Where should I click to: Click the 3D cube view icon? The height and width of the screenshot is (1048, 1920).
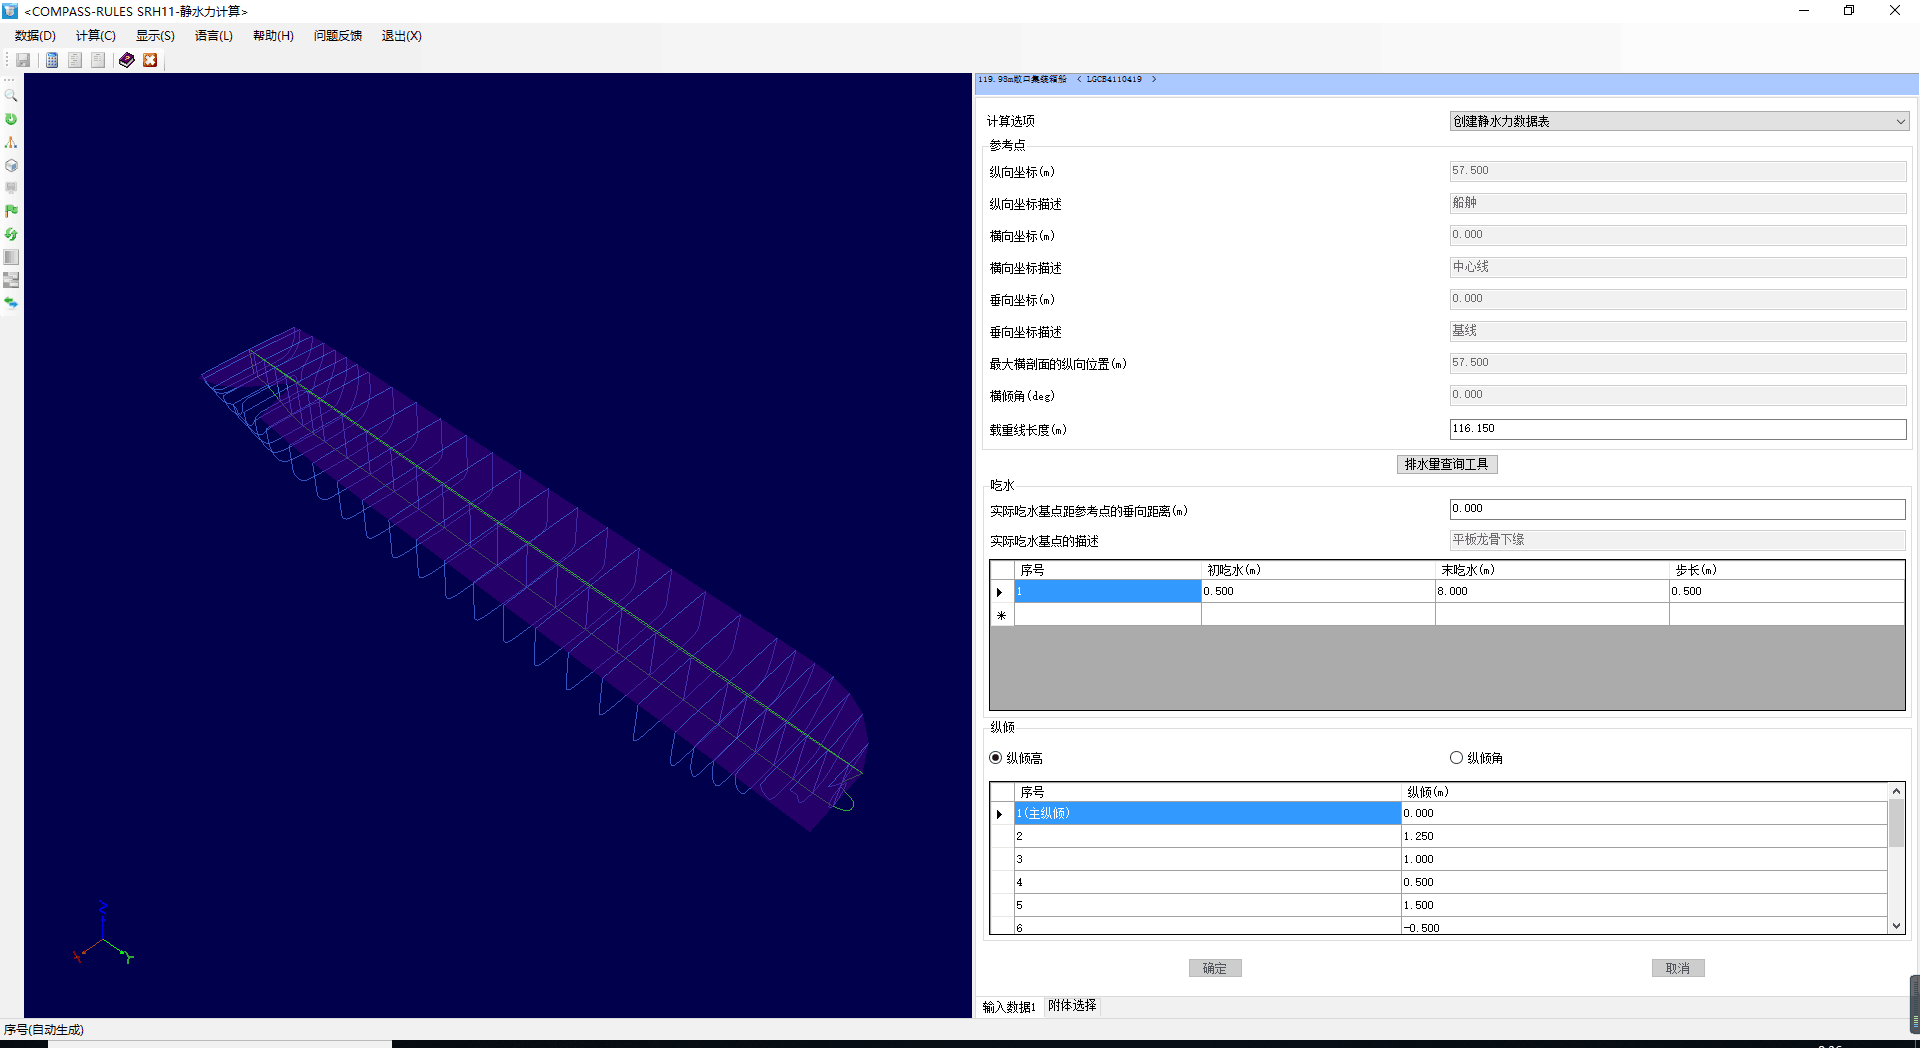11,165
